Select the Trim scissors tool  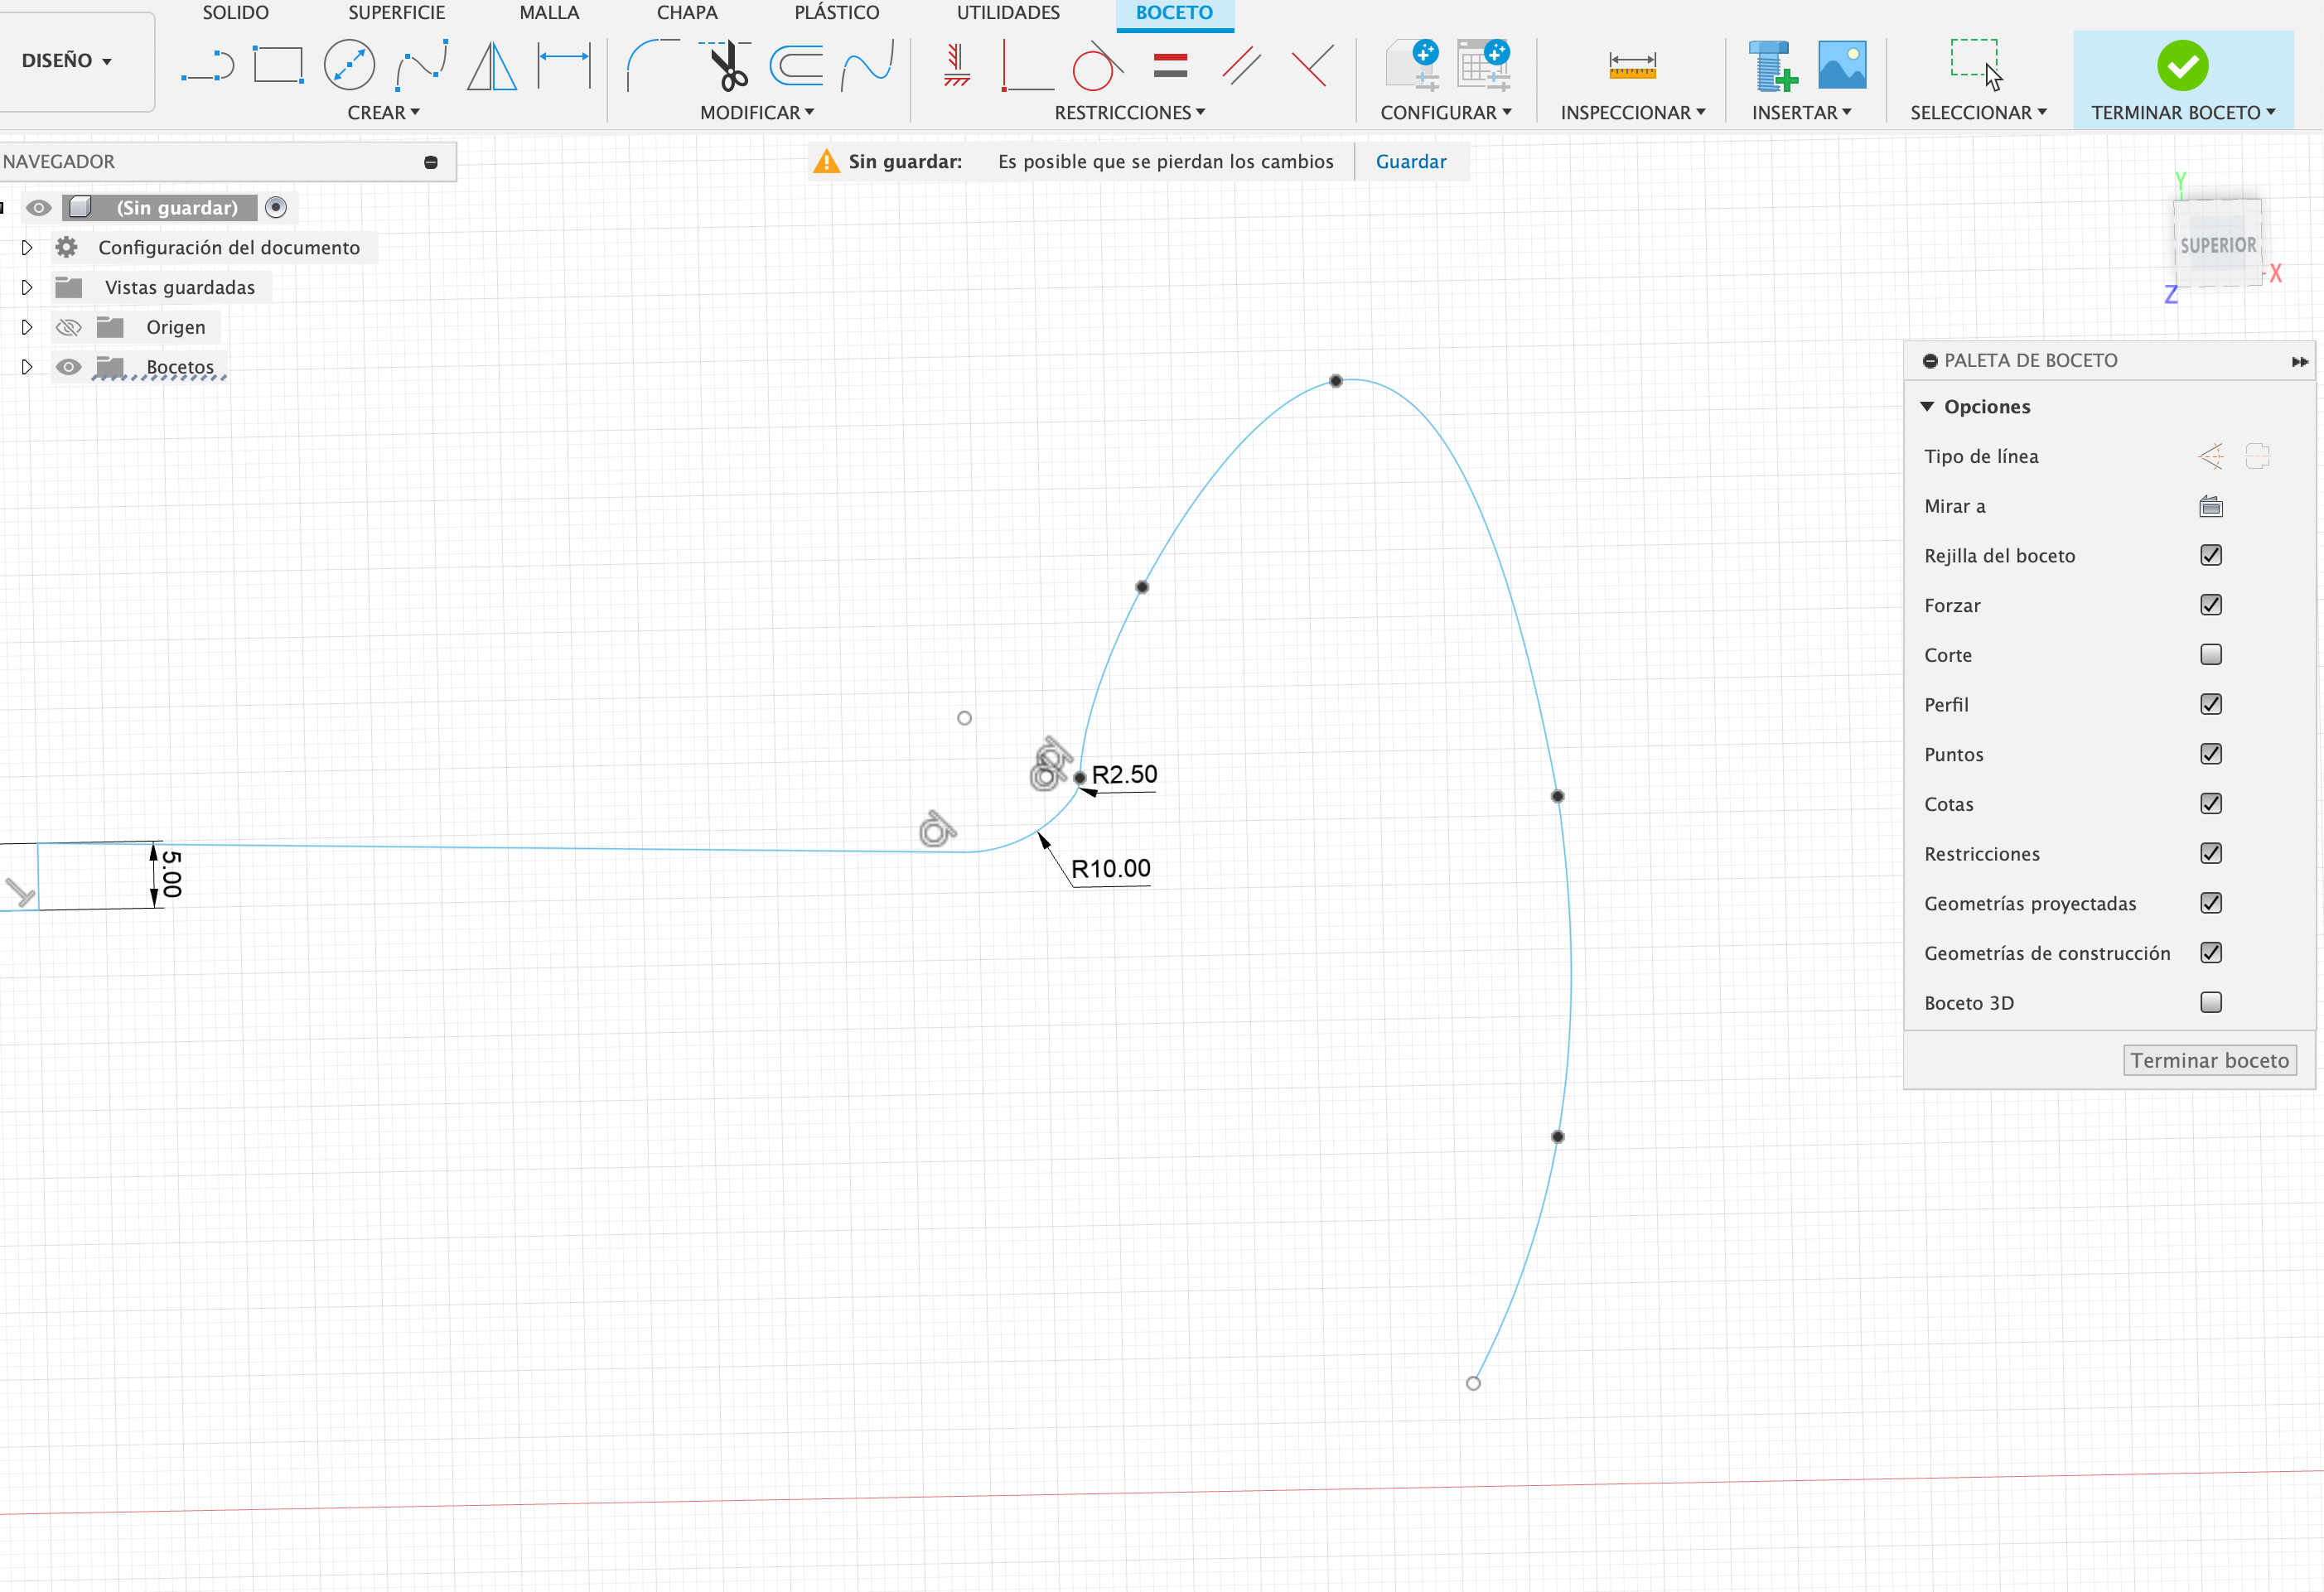click(726, 66)
